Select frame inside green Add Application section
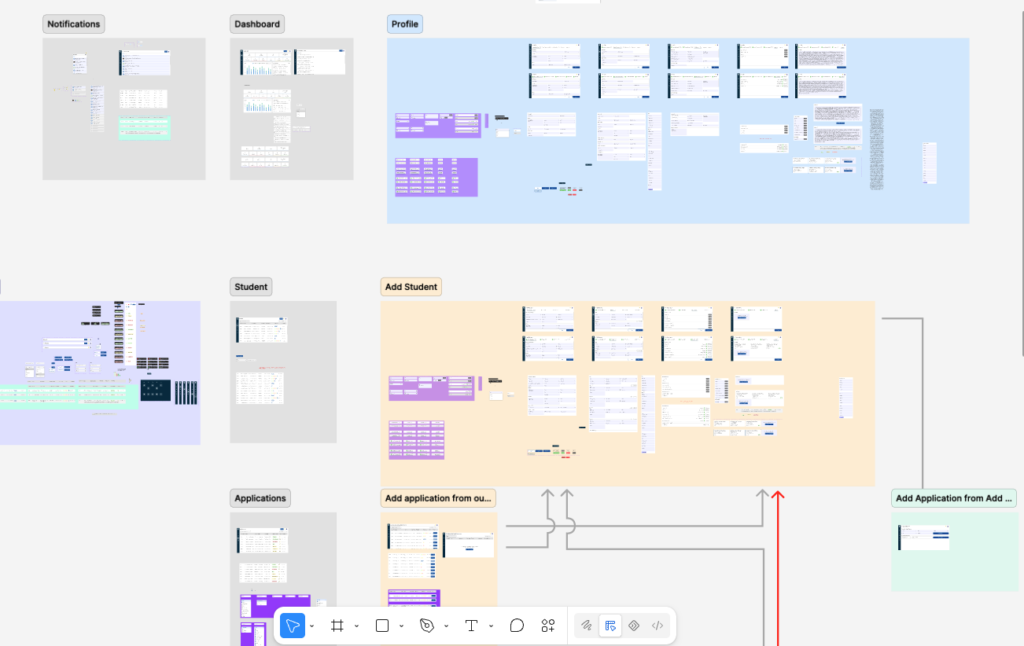Image resolution: width=1024 pixels, height=646 pixels. pyautogui.click(x=924, y=537)
